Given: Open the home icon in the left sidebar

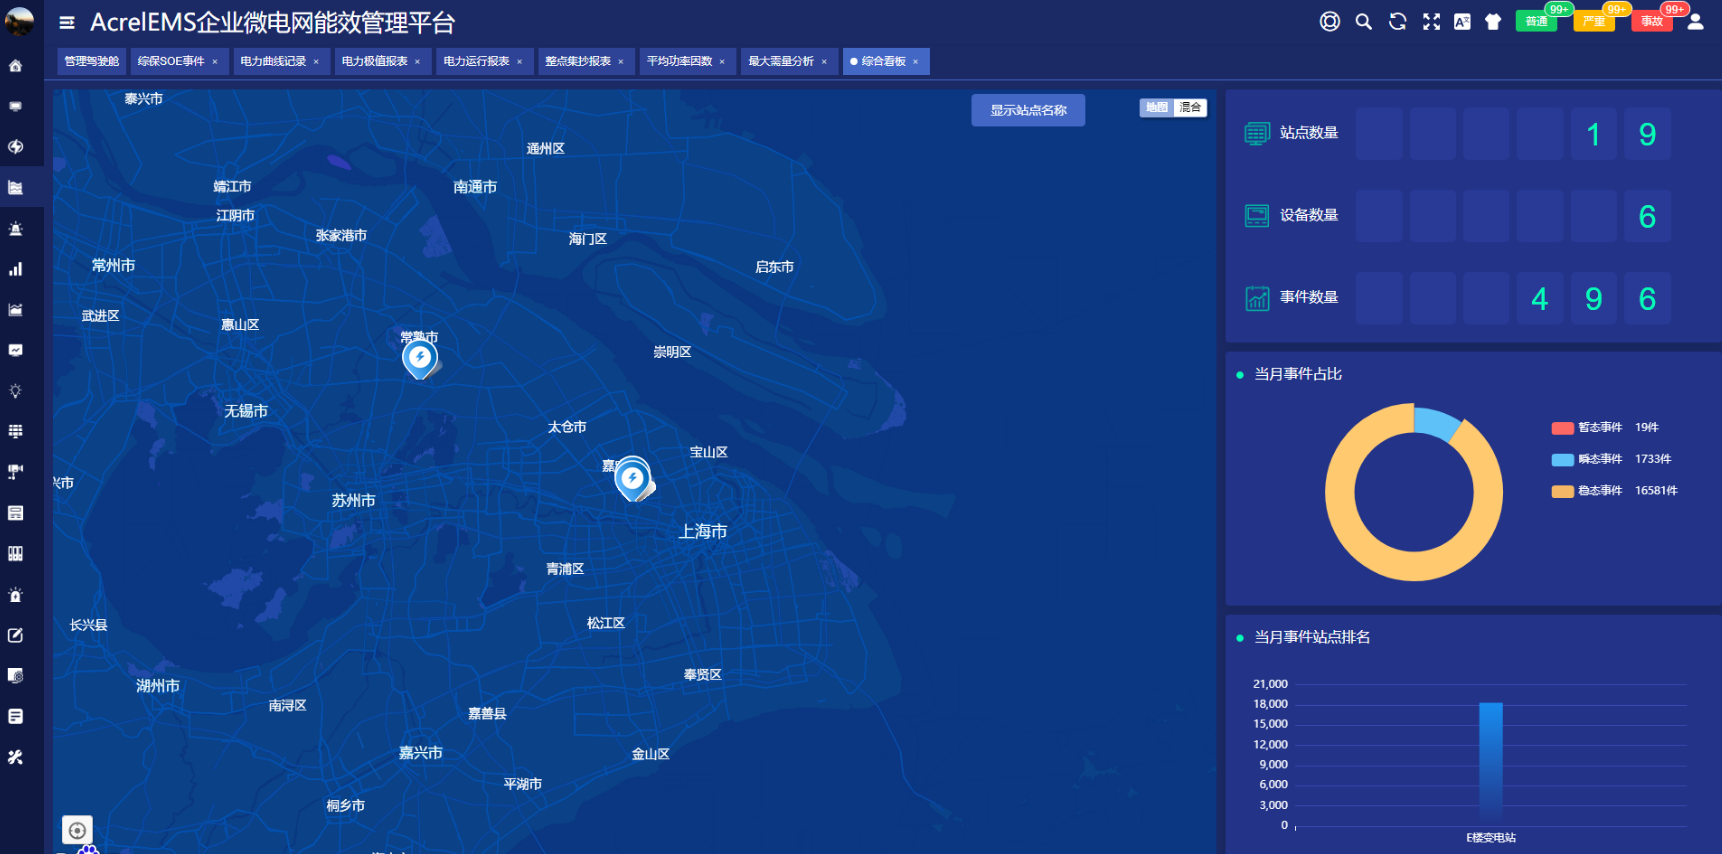Looking at the screenshot, I should pyautogui.click(x=15, y=66).
